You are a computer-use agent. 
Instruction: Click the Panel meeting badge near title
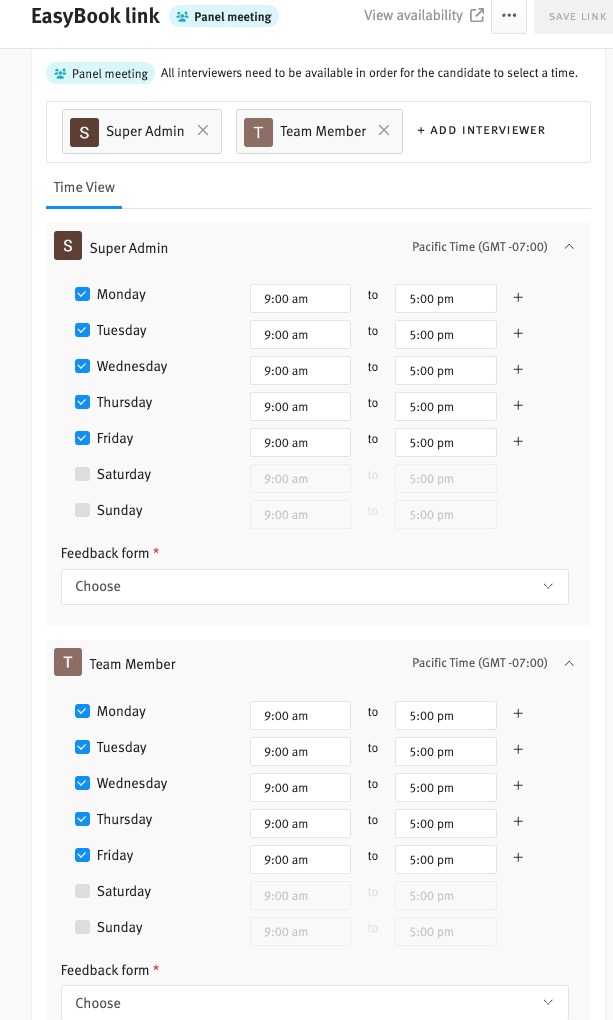224,16
